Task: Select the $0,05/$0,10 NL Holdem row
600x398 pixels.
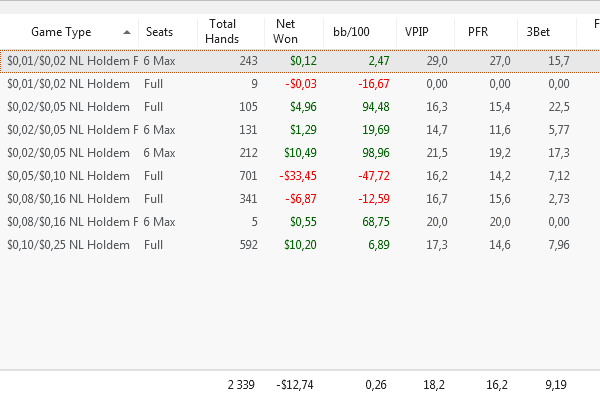Action: click(x=300, y=176)
